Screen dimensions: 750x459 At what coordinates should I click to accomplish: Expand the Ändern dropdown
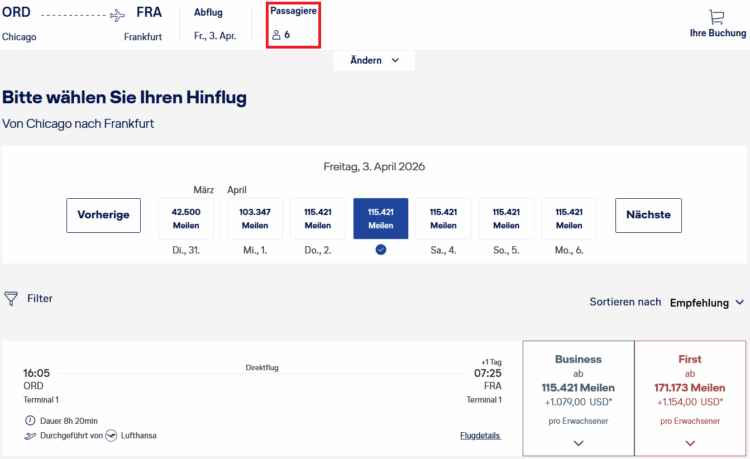tap(374, 60)
